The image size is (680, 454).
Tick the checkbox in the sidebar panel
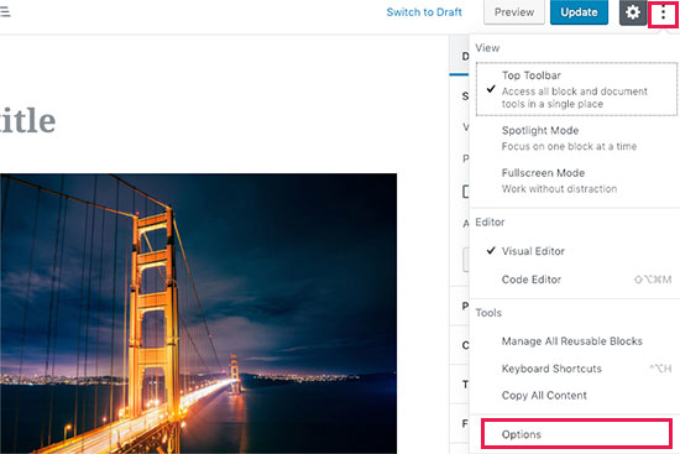[x=465, y=191]
